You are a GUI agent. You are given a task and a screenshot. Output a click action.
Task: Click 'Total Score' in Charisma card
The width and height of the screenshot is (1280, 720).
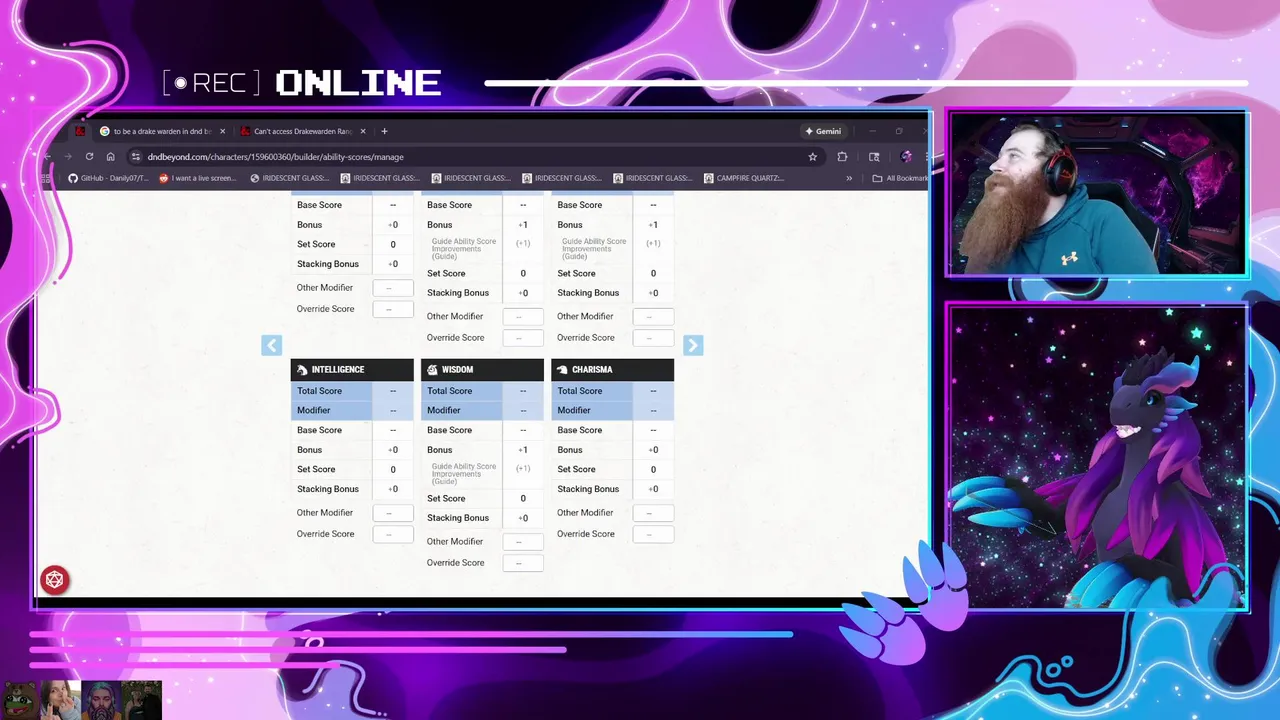pyautogui.click(x=580, y=391)
